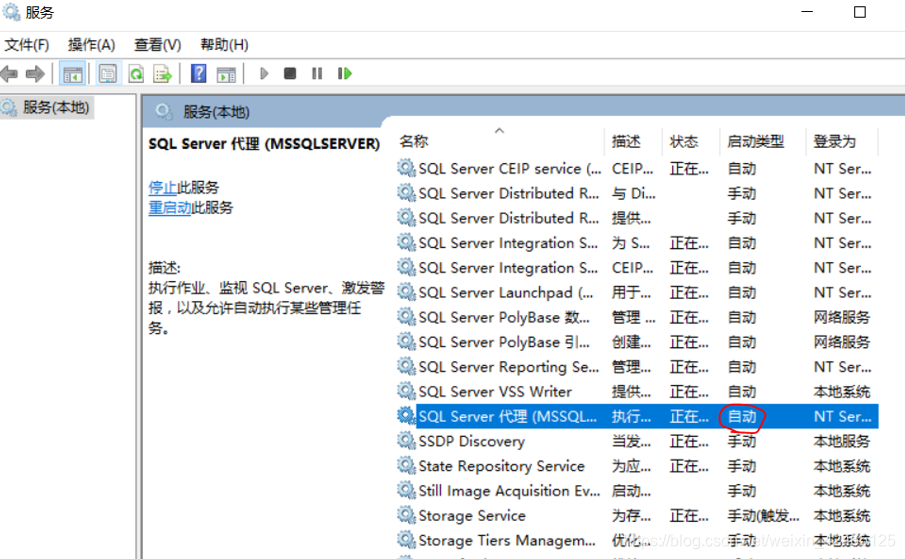Click the Restart service icon
Screen dimensions: 905x559
(345, 74)
